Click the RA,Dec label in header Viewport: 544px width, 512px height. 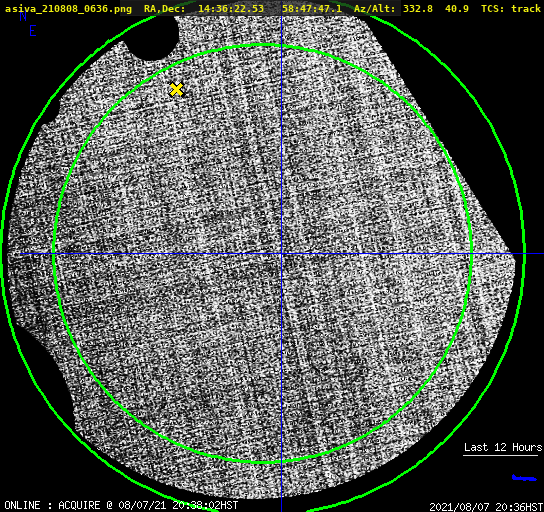click(164, 8)
